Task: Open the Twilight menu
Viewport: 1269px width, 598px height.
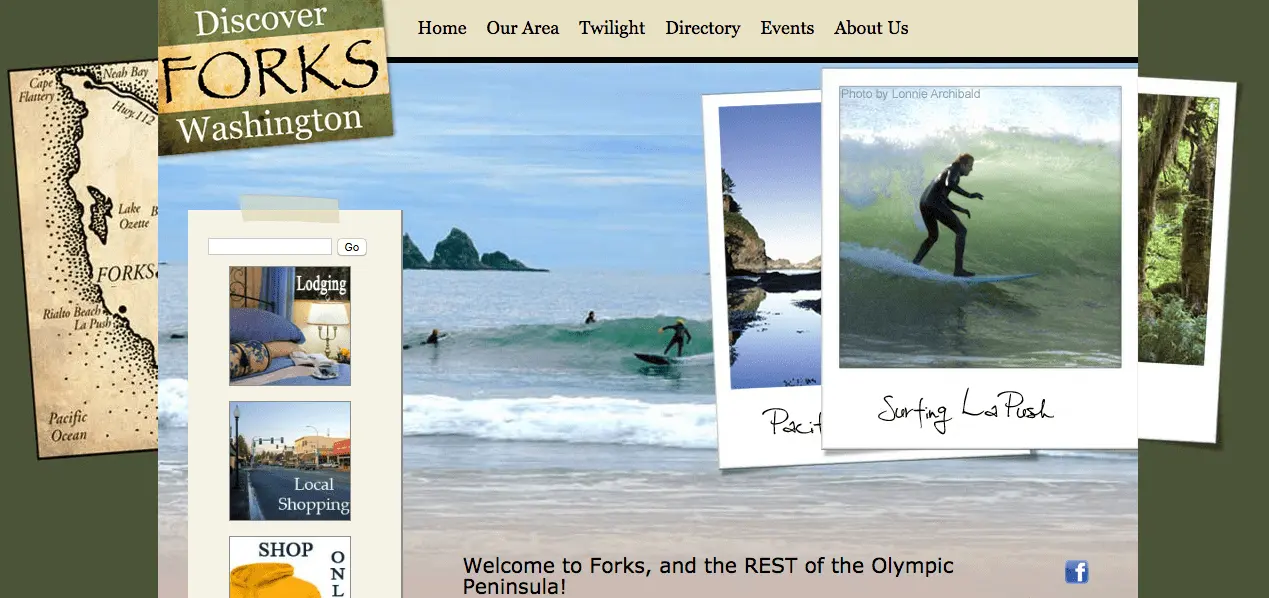Action: (x=612, y=28)
